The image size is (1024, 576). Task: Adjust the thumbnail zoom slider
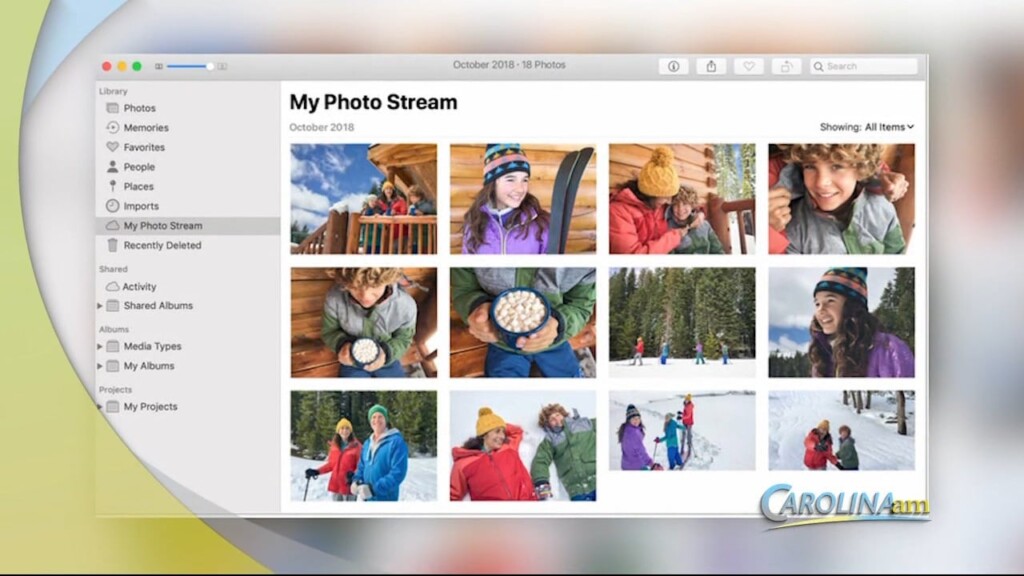189,66
